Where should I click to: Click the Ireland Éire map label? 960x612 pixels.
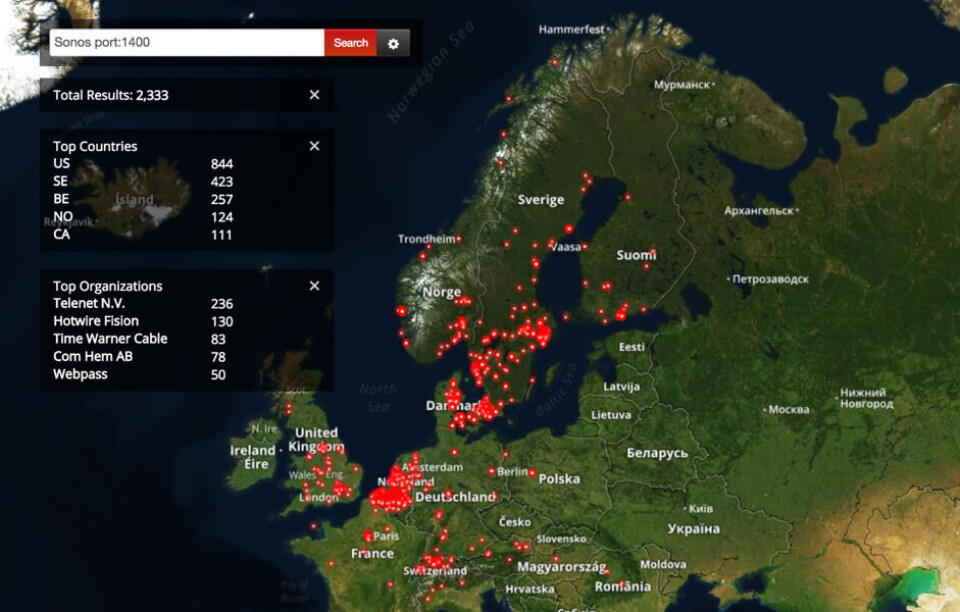coord(253,457)
